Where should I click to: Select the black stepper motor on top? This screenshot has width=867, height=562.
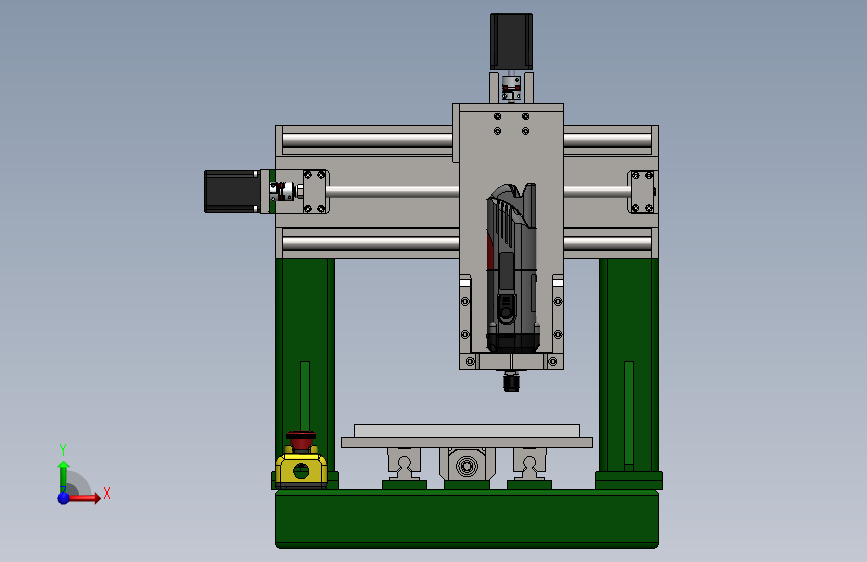(x=511, y=42)
